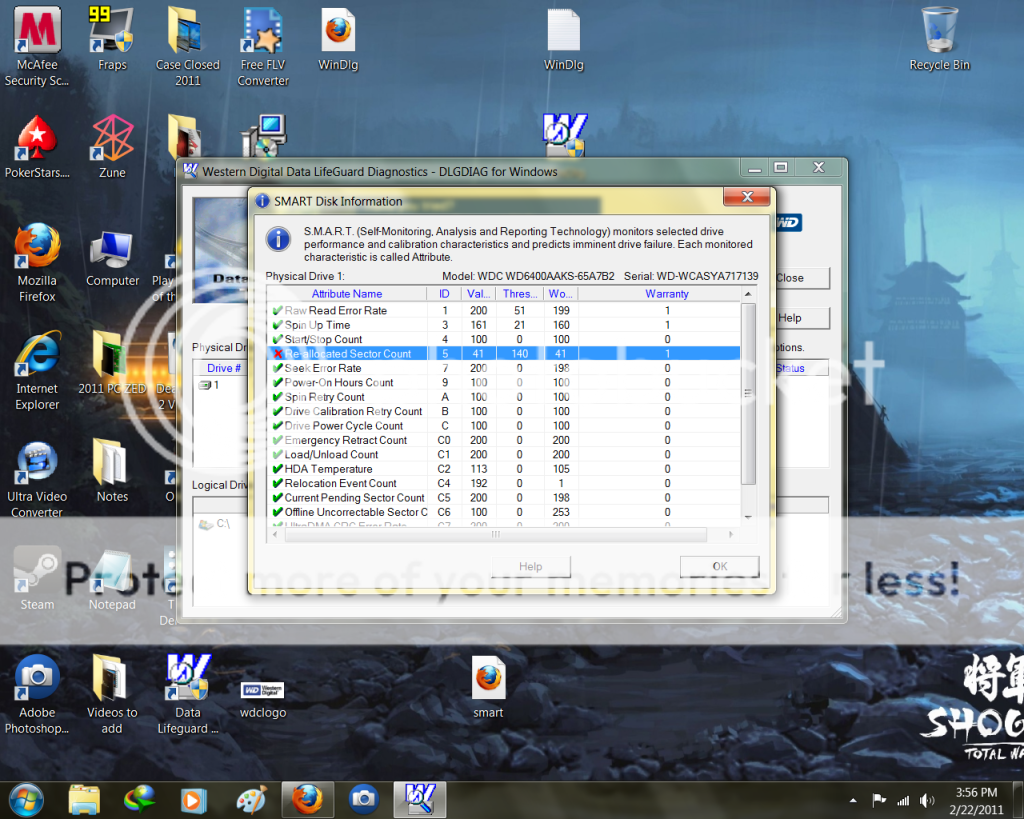
Task: Open the WinDlg Firefox document icon
Action: click(338, 39)
